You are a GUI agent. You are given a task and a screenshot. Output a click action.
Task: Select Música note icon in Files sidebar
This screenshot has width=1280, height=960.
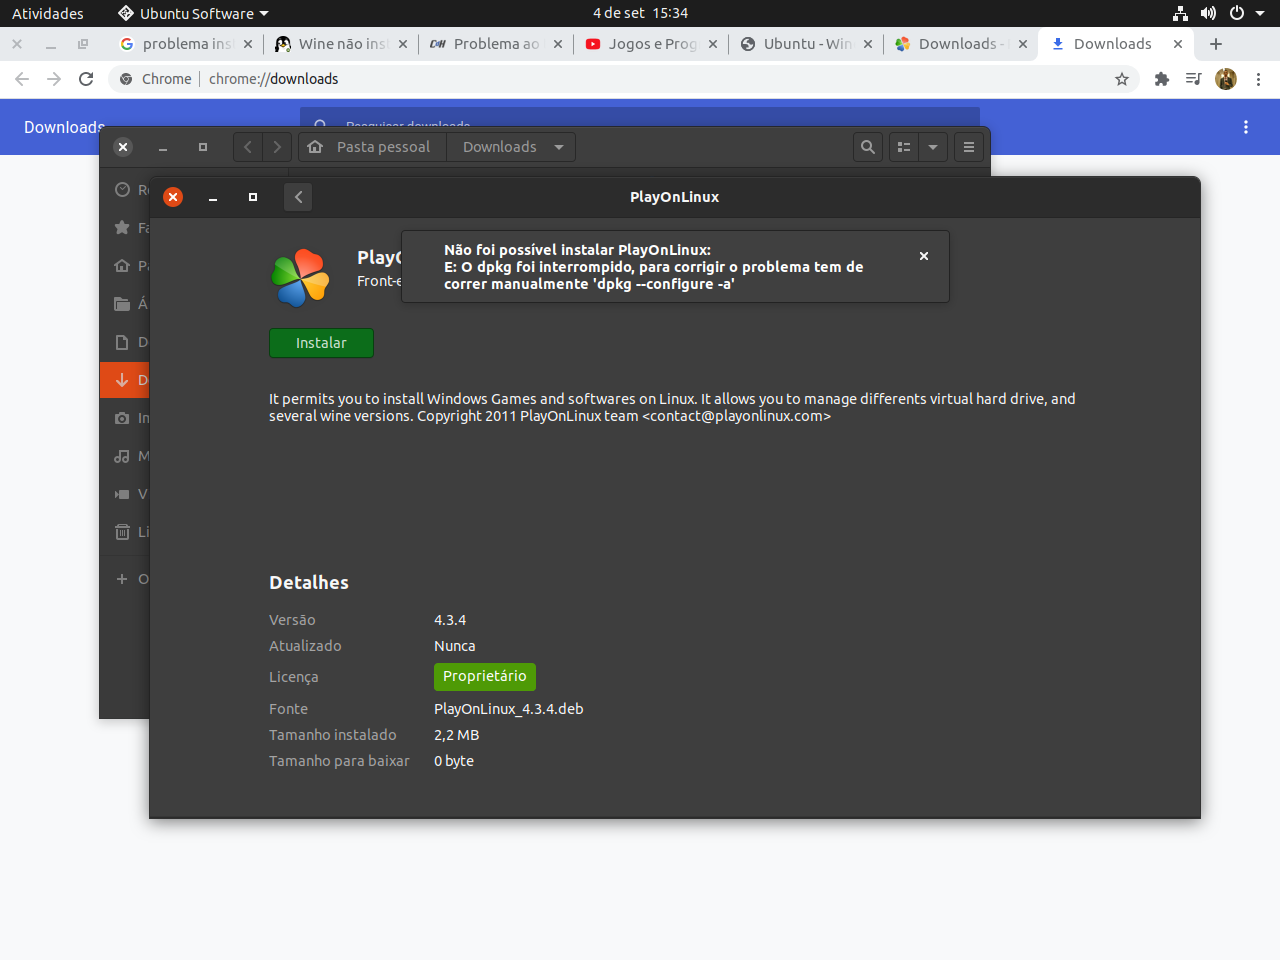pos(122,456)
